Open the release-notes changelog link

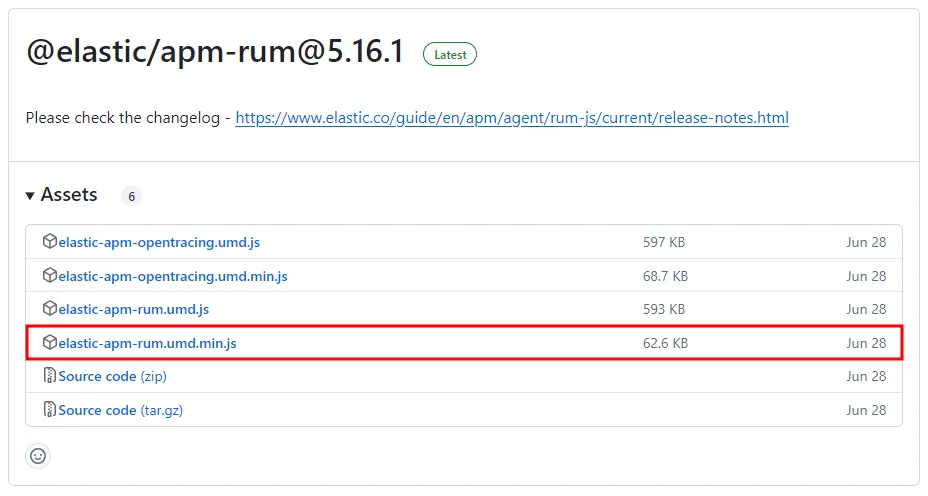(x=512, y=118)
